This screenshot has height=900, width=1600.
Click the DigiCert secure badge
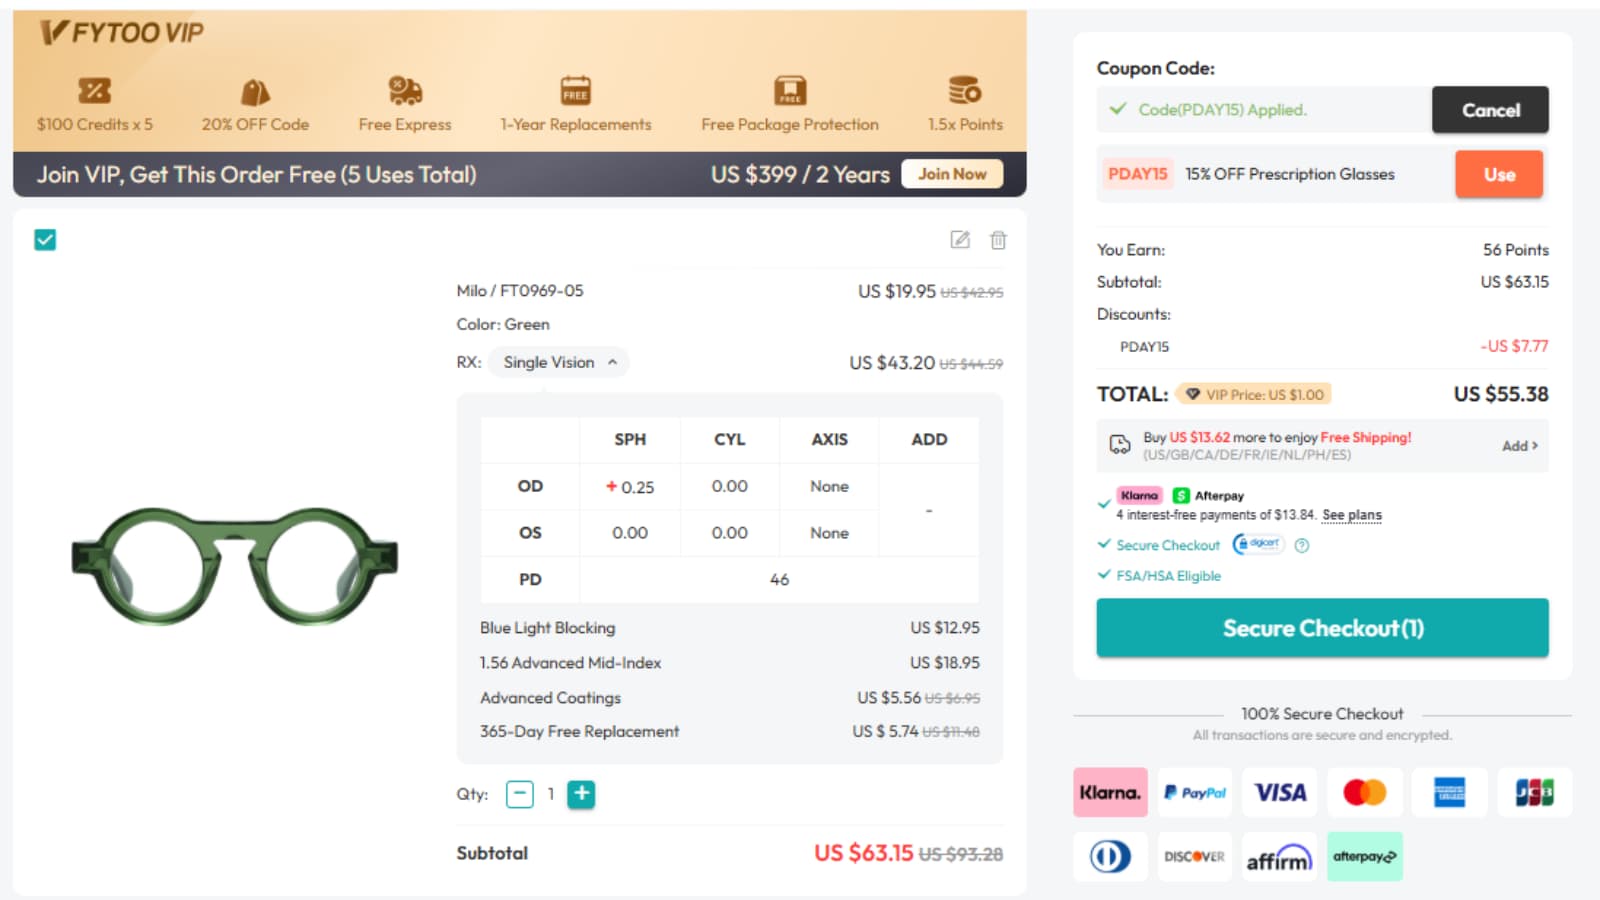click(1258, 544)
